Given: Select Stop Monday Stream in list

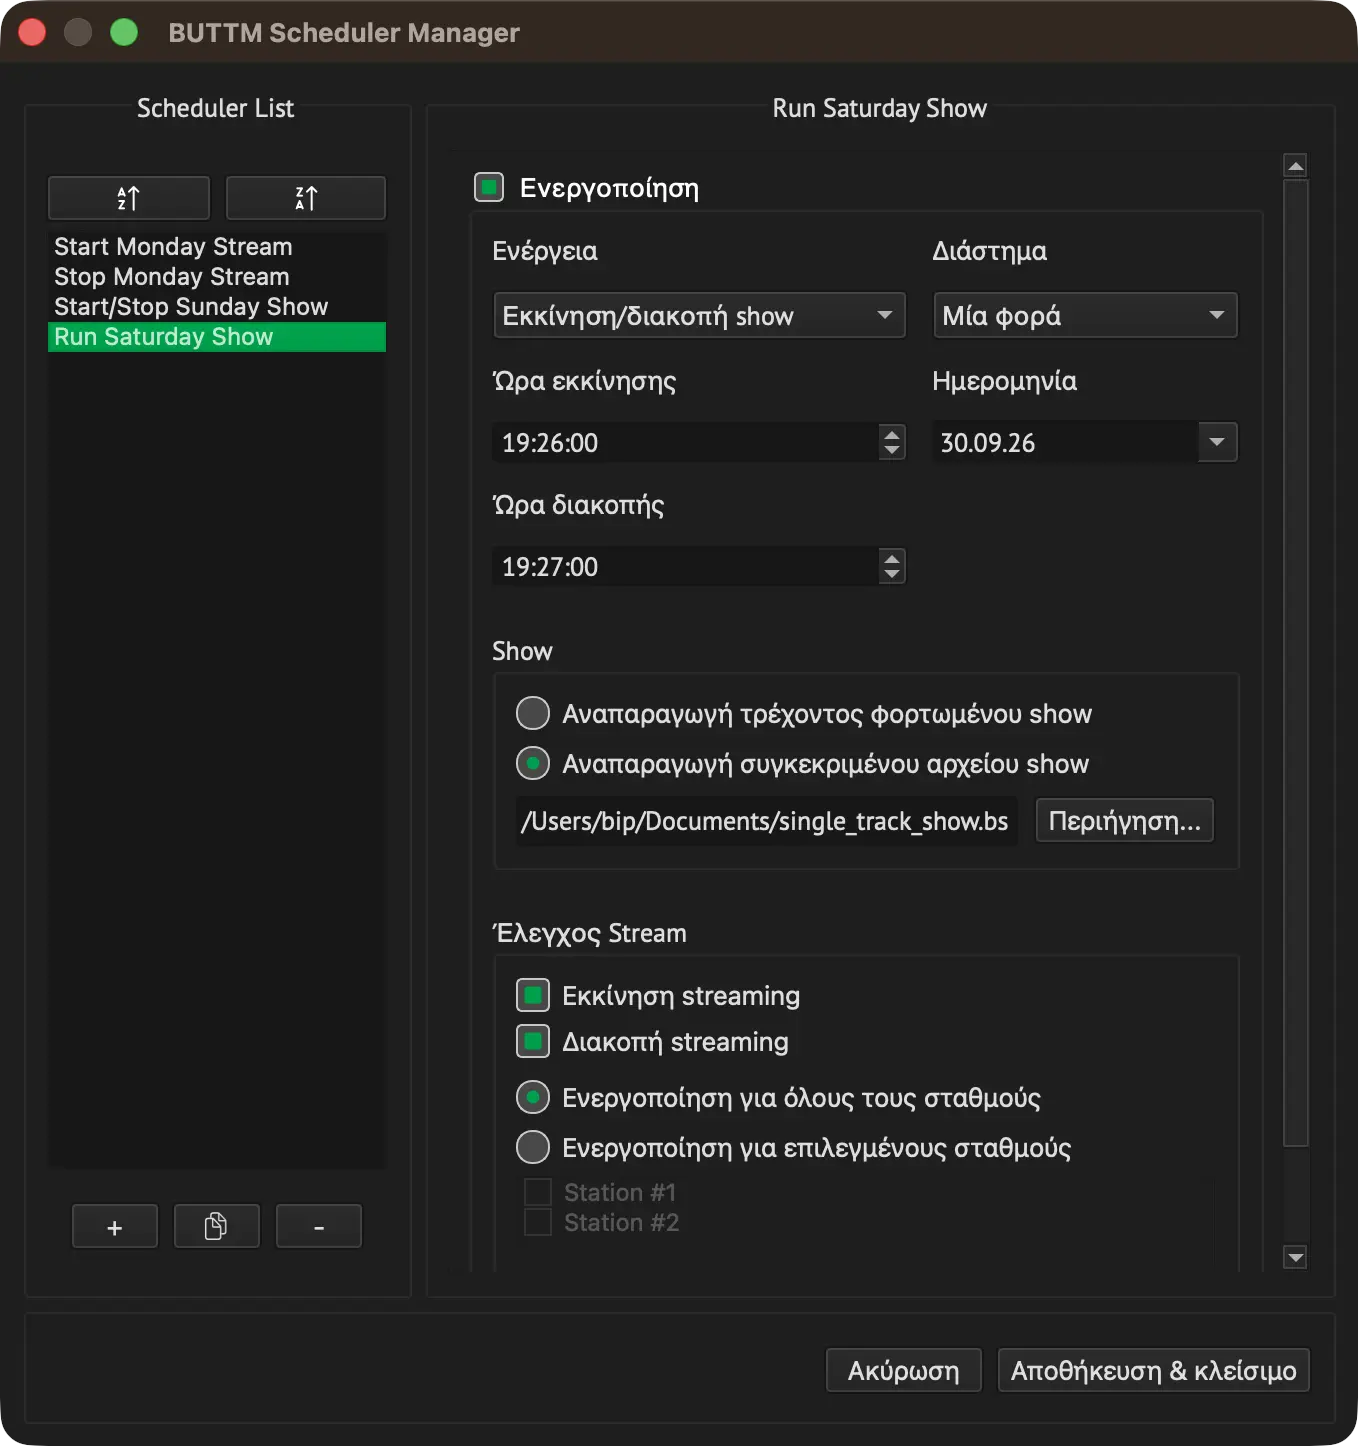Looking at the screenshot, I should 217,276.
